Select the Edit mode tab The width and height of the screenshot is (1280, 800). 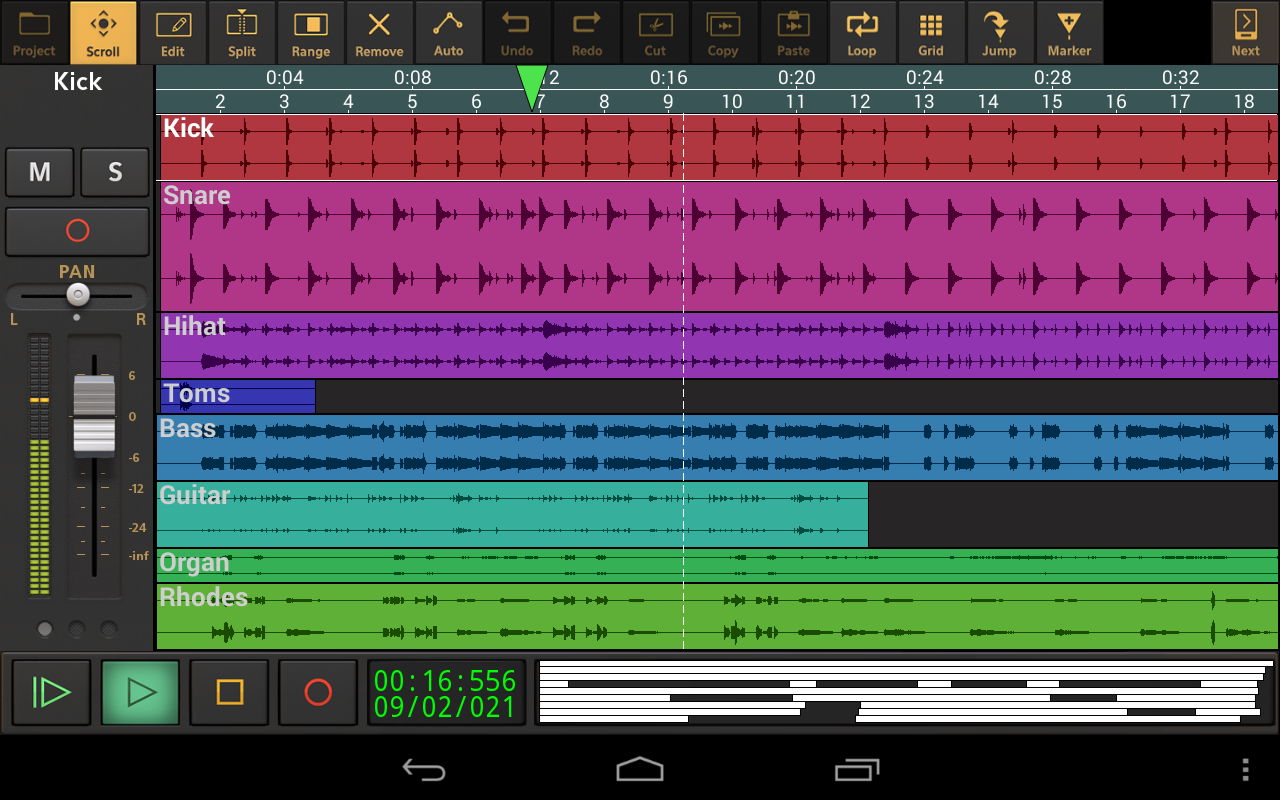click(172, 32)
